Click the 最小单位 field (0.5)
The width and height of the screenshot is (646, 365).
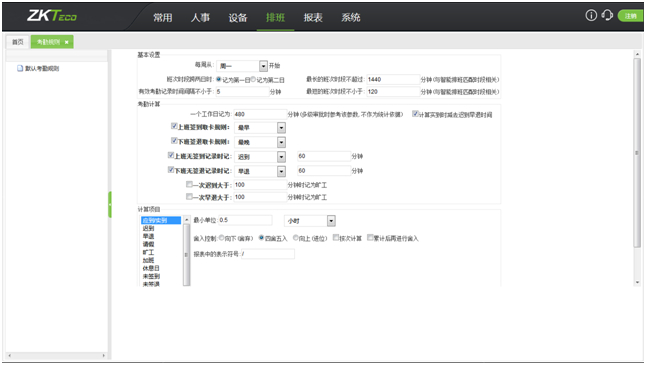[245, 220]
